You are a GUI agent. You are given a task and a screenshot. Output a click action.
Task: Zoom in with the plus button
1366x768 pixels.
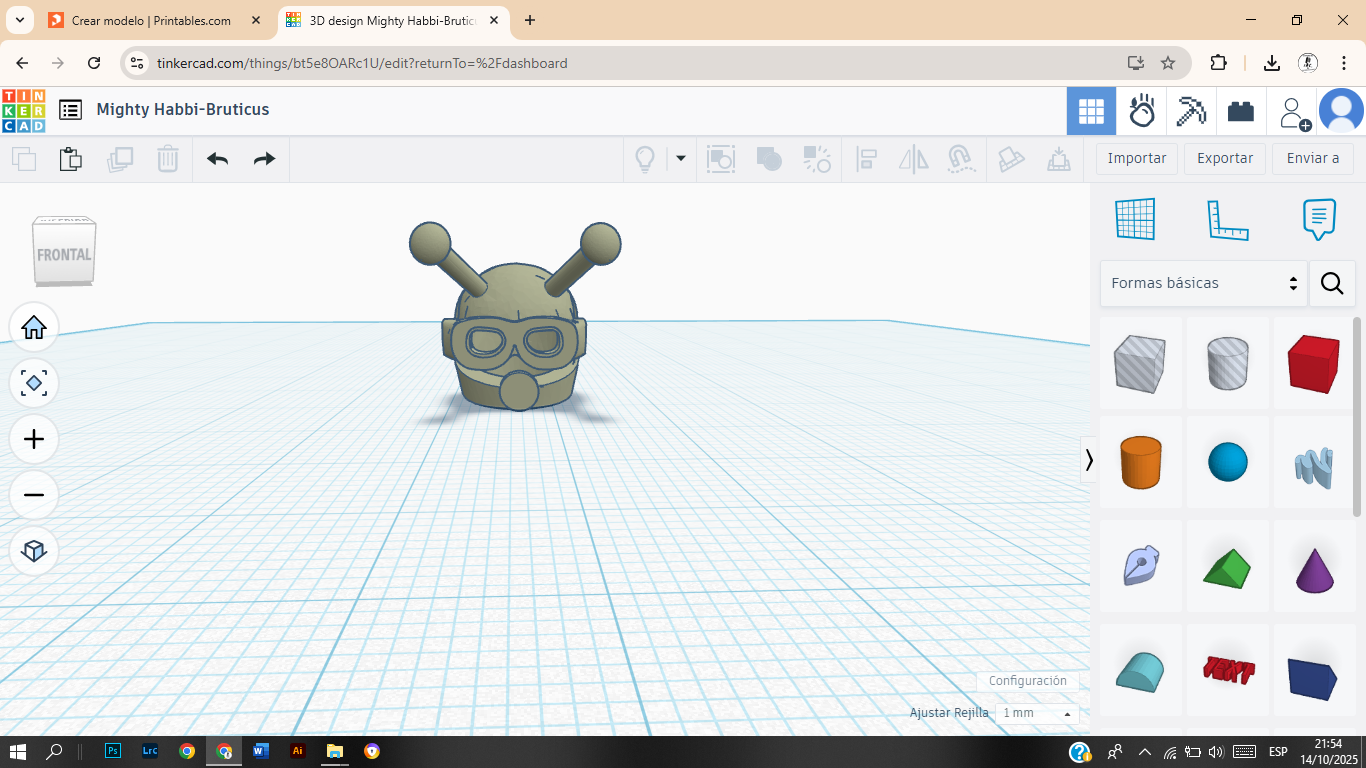click(34, 439)
